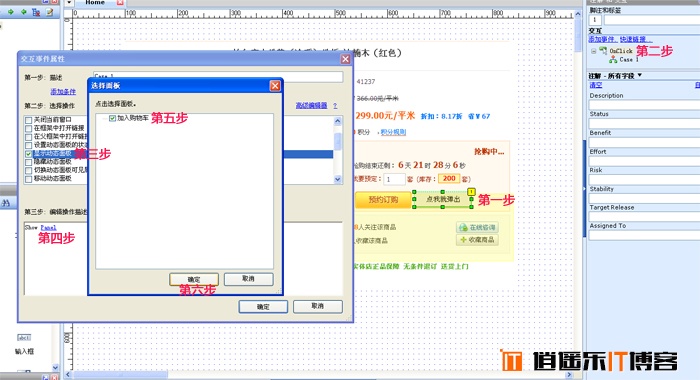This screenshot has width=700, height=380.
Task: Click the right panel collapse handle arrow
Action: click(584, 189)
